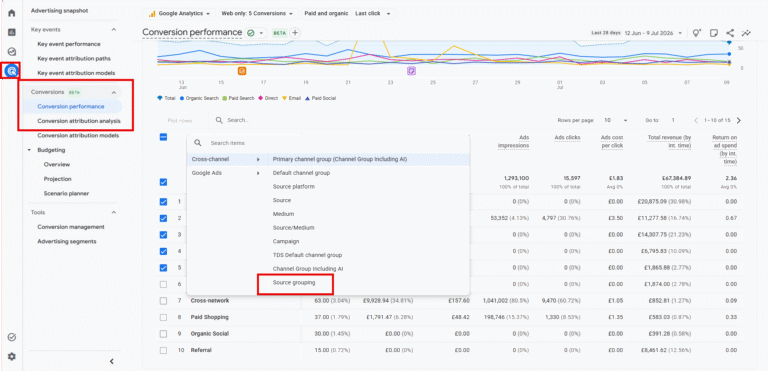Open Scenario planner under Budgeting
The width and height of the screenshot is (768, 371).
click(66, 194)
